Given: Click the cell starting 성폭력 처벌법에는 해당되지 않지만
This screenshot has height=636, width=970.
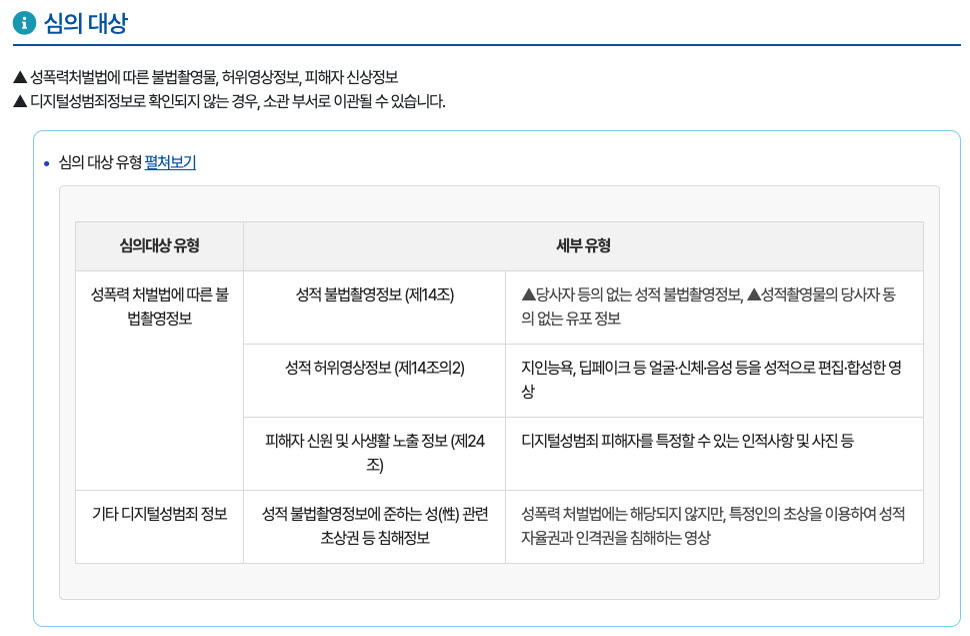Looking at the screenshot, I should 715,526.
